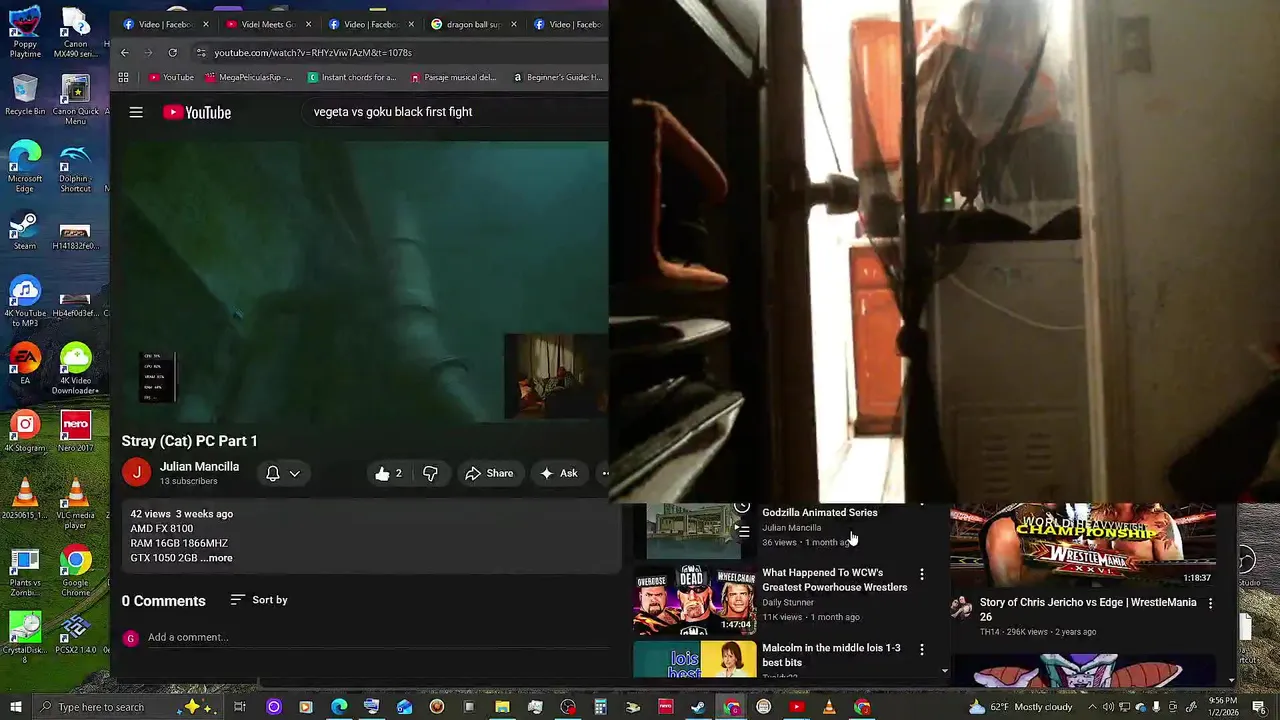Viewport: 1280px width, 720px height.
Task: Open Task View on the taskbar
Action: tap(240, 707)
